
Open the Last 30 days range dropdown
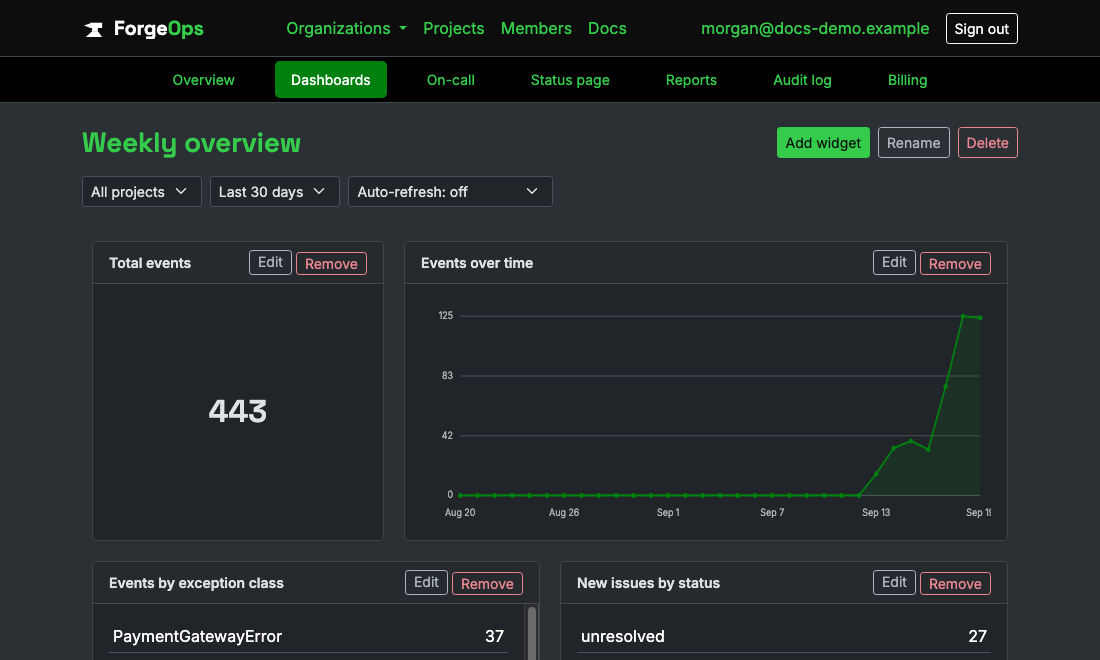pos(274,191)
